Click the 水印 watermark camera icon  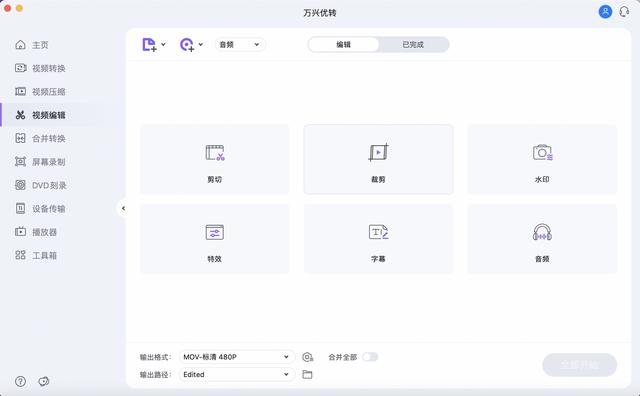pos(542,153)
